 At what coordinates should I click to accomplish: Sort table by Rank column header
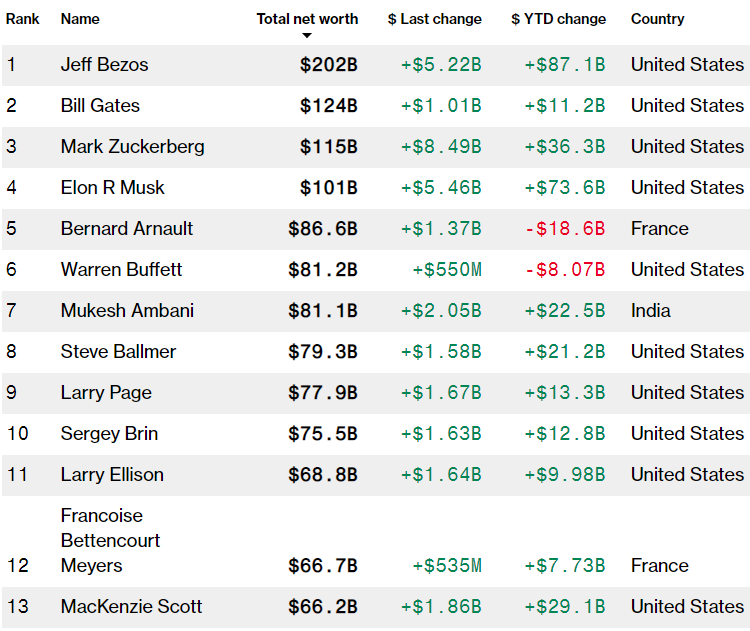point(22,19)
